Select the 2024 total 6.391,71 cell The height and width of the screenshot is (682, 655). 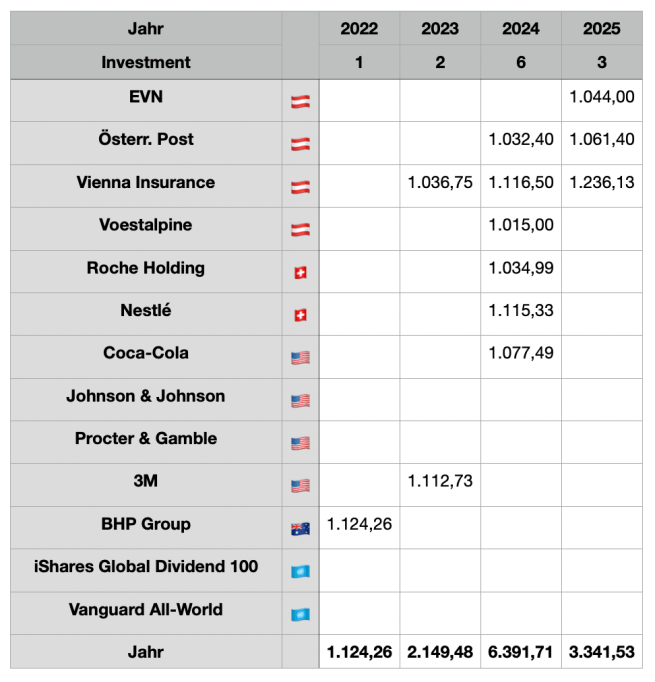pyautogui.click(x=521, y=653)
